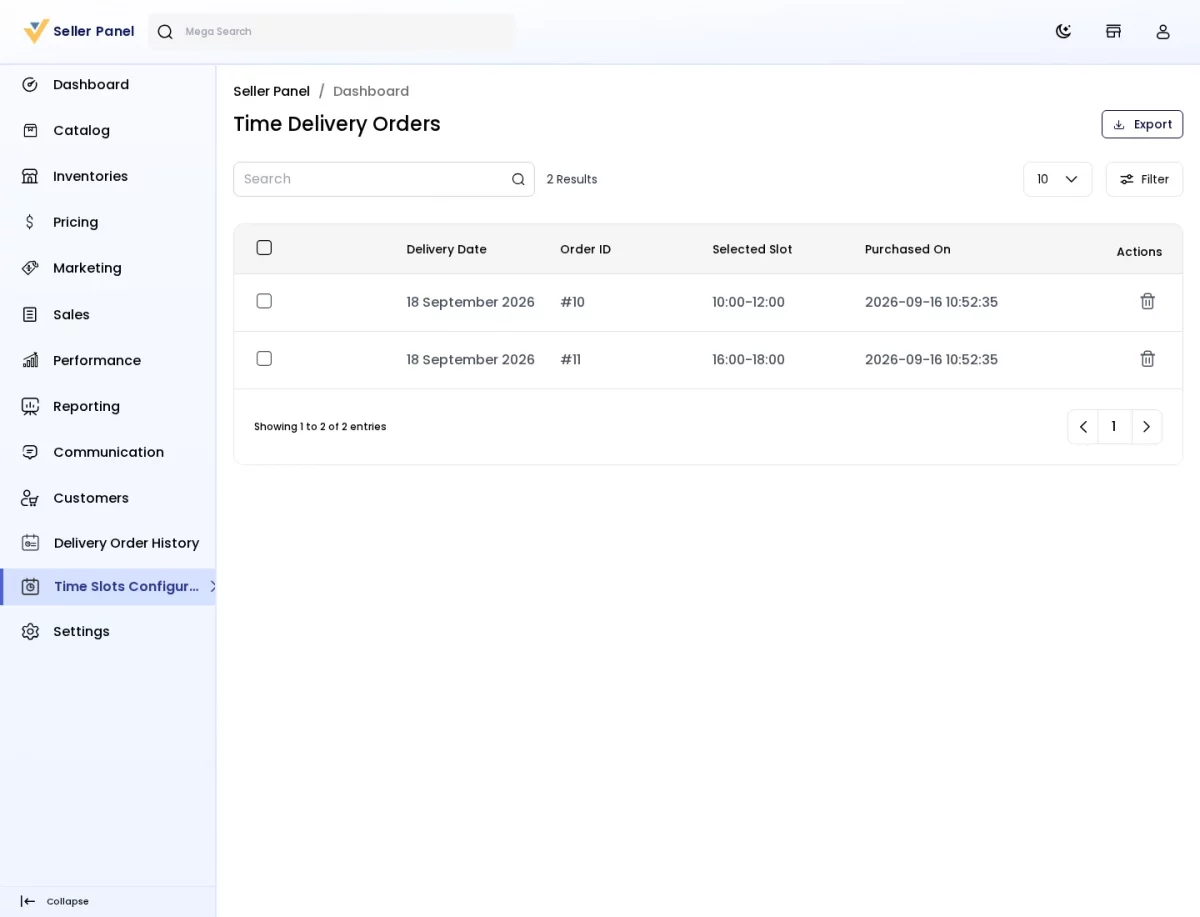Viewport: 1200px width, 917px height.
Task: Focus the table Search input
Action: point(384,179)
